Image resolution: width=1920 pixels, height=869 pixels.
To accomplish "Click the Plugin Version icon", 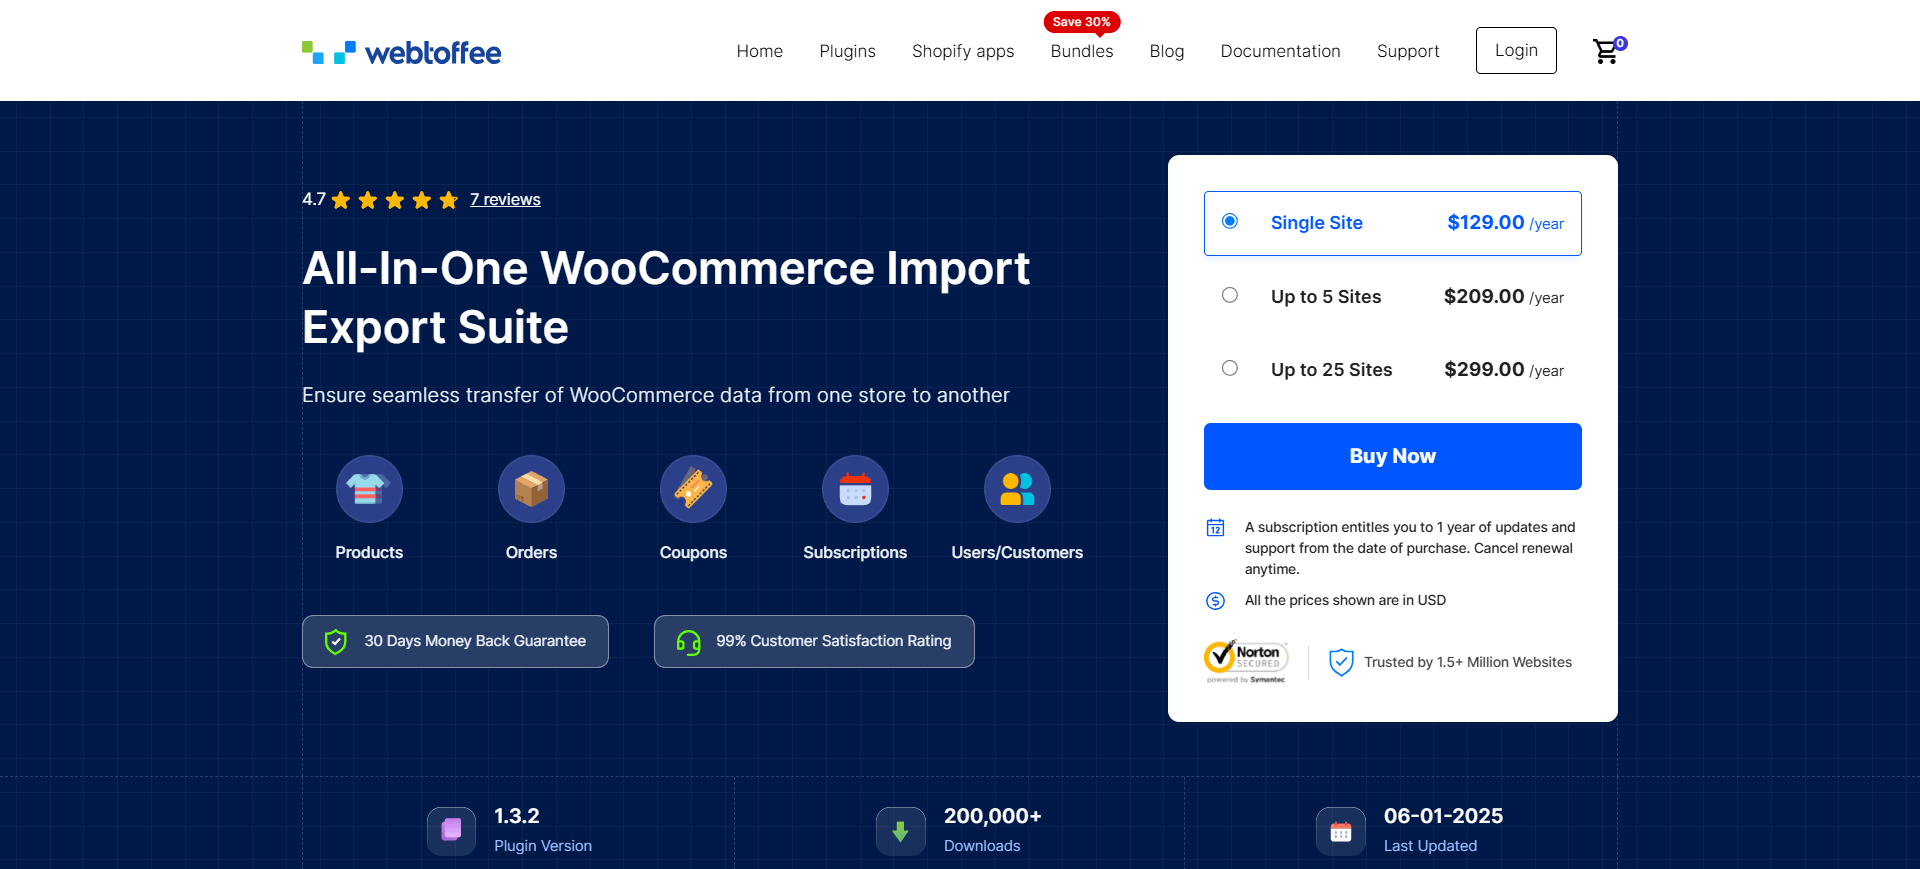I will [x=451, y=831].
